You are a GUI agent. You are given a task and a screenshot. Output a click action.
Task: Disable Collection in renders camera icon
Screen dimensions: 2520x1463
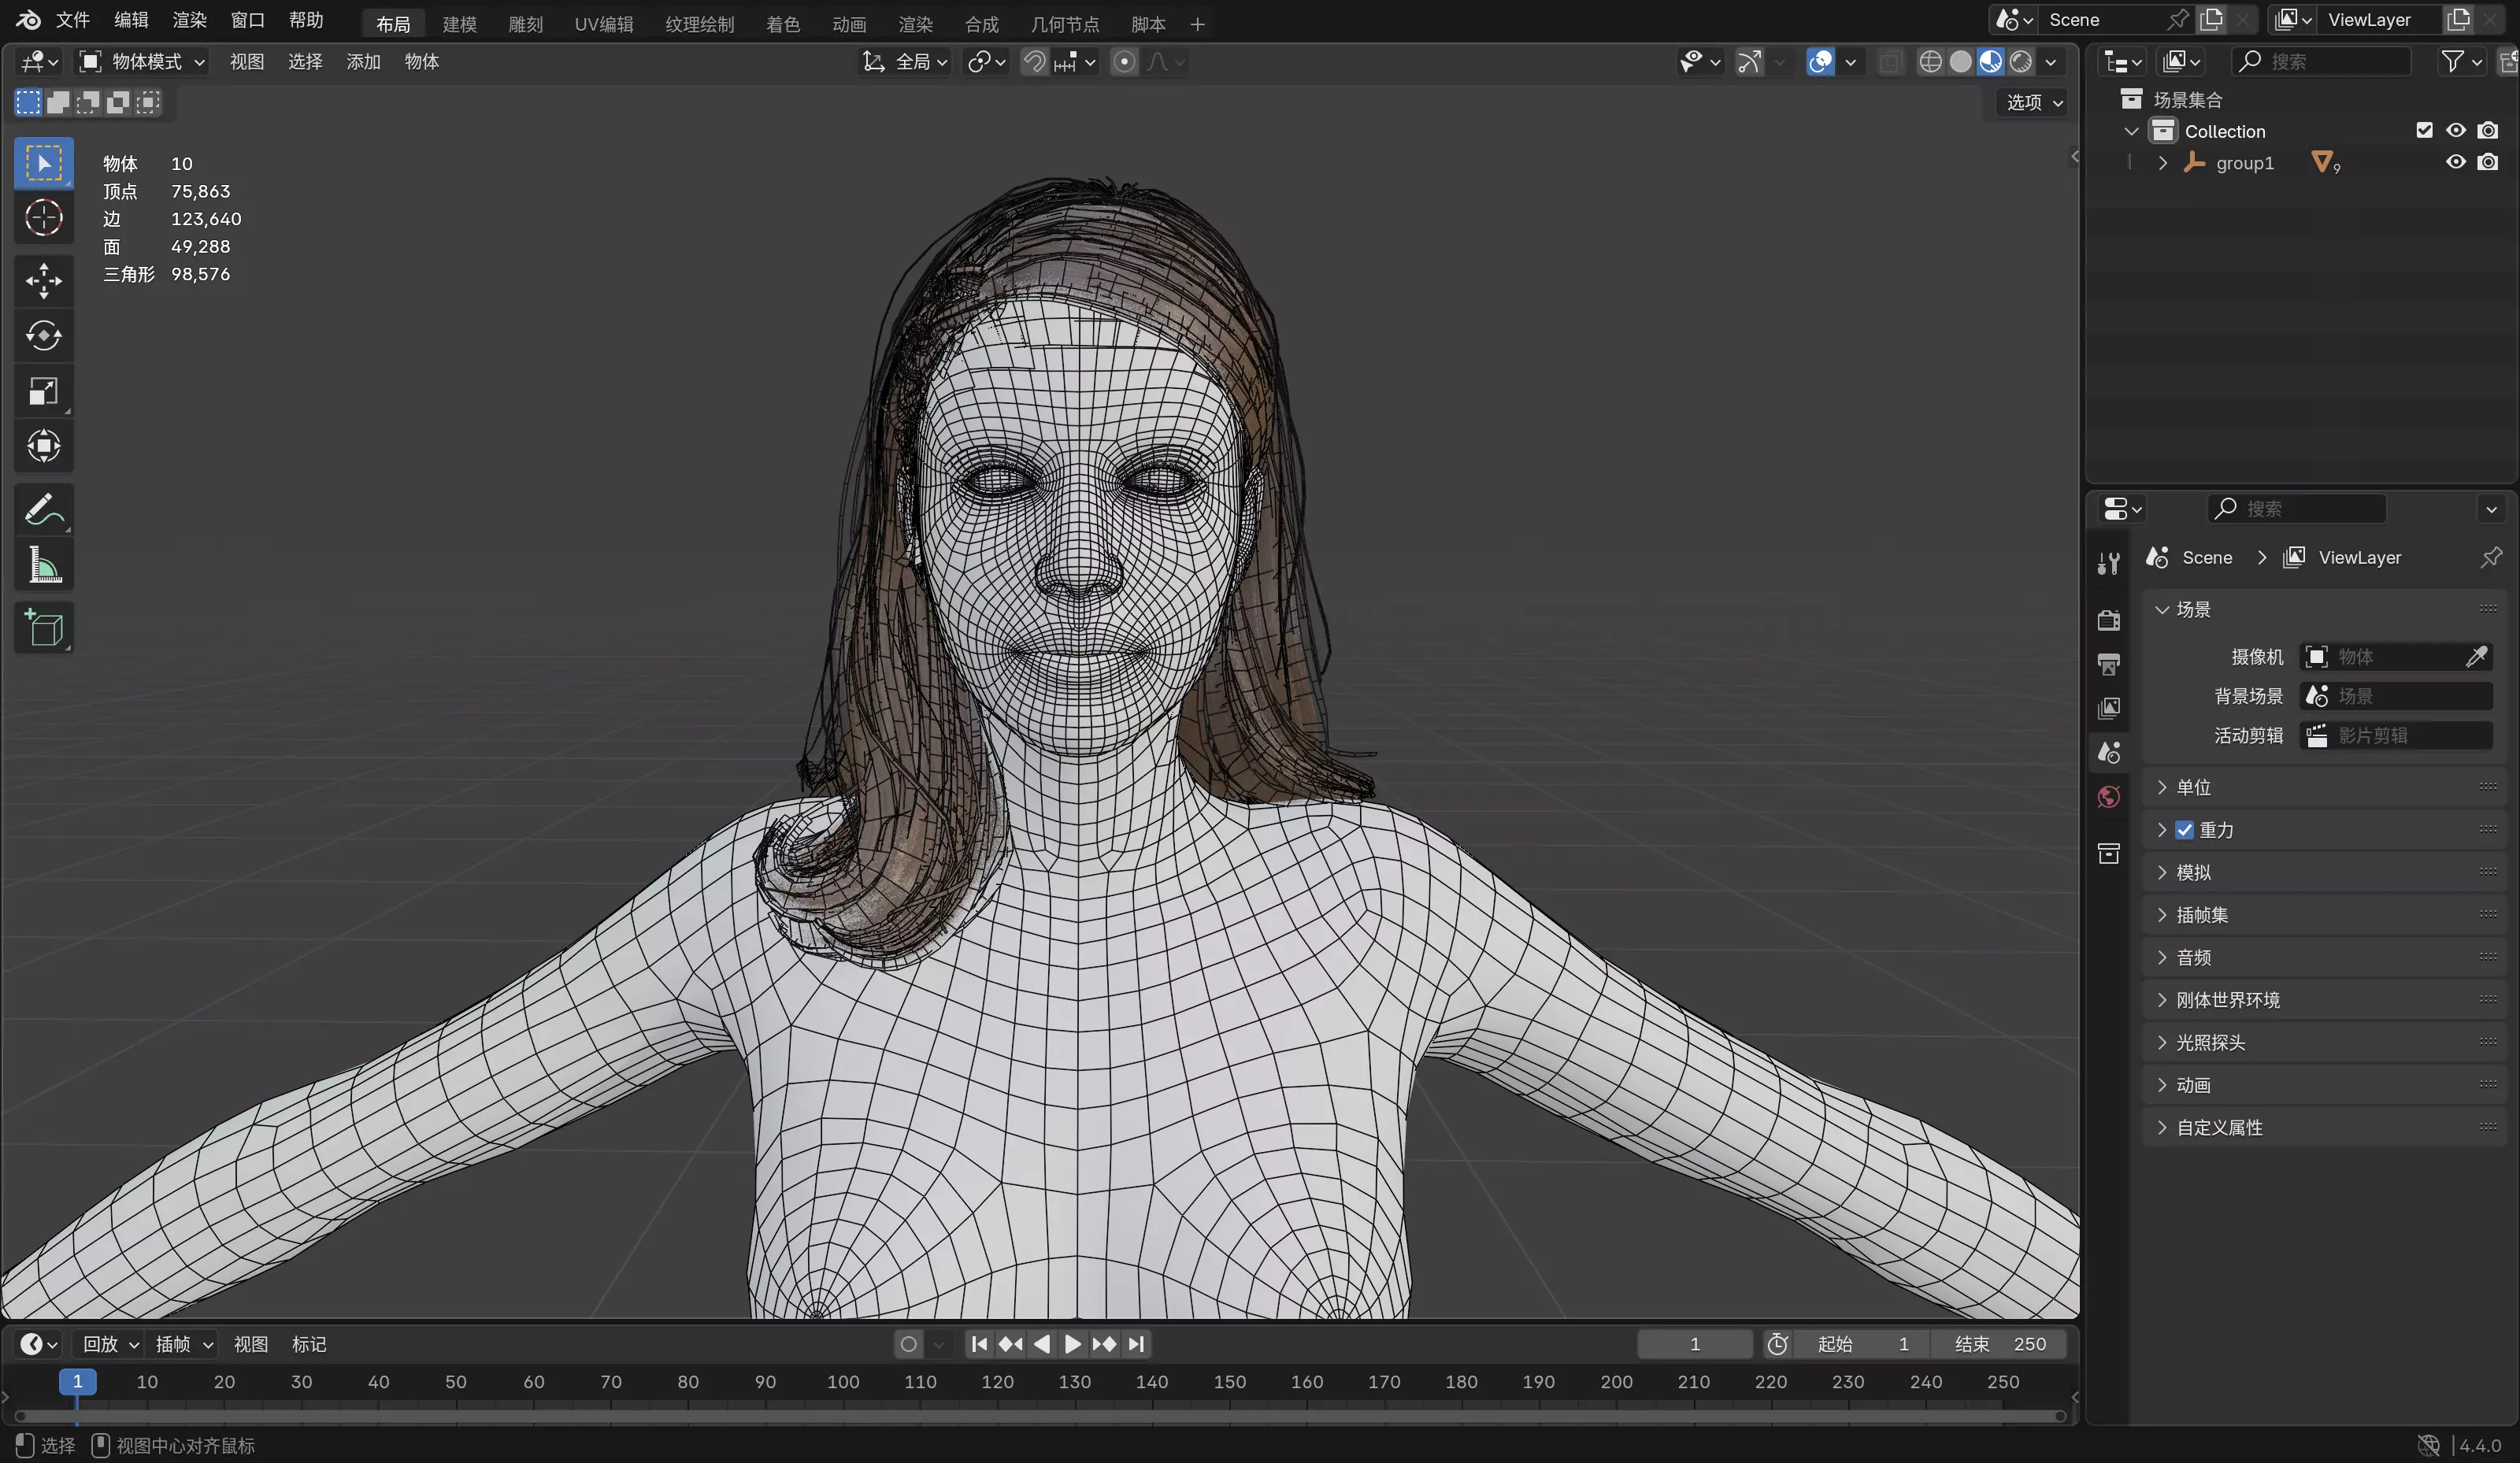[x=2488, y=130]
